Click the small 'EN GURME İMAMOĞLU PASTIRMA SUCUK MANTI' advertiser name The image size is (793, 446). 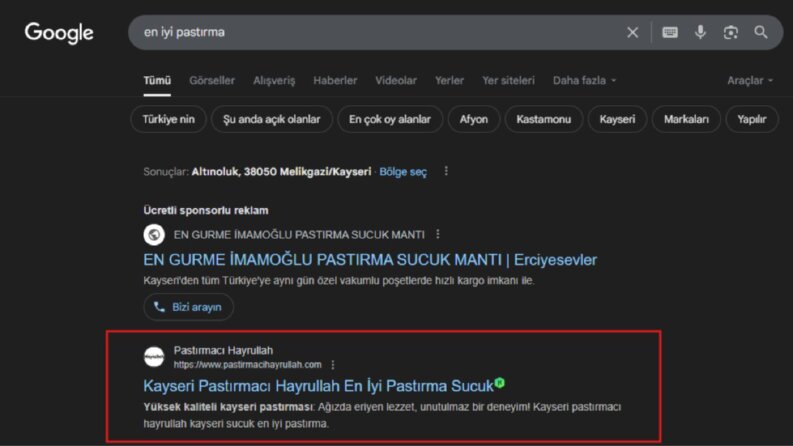299,235
